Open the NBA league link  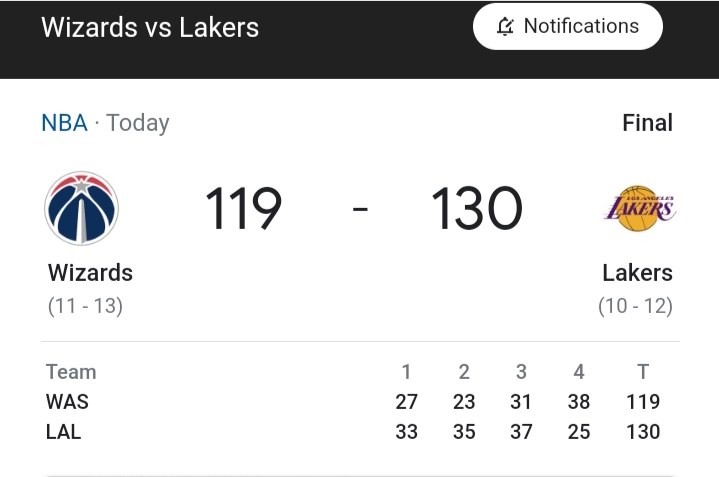pyautogui.click(x=64, y=123)
